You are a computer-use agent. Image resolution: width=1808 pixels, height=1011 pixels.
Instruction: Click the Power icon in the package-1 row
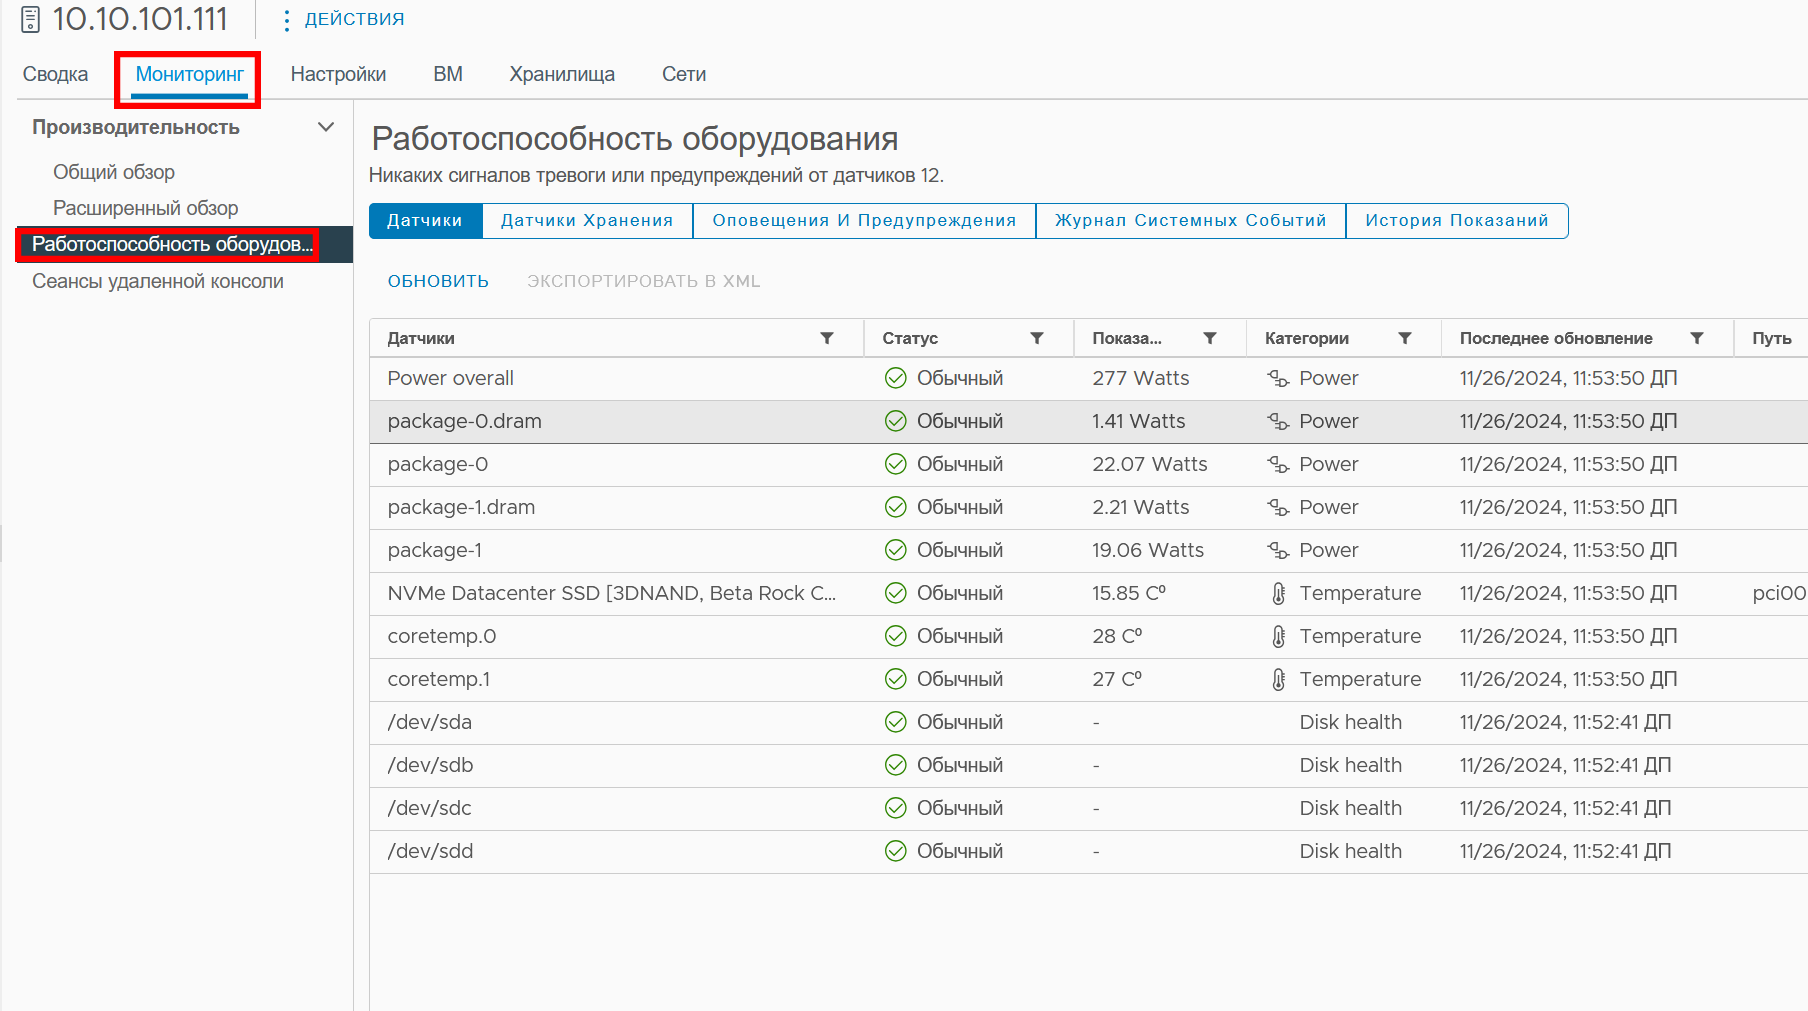(x=1278, y=550)
